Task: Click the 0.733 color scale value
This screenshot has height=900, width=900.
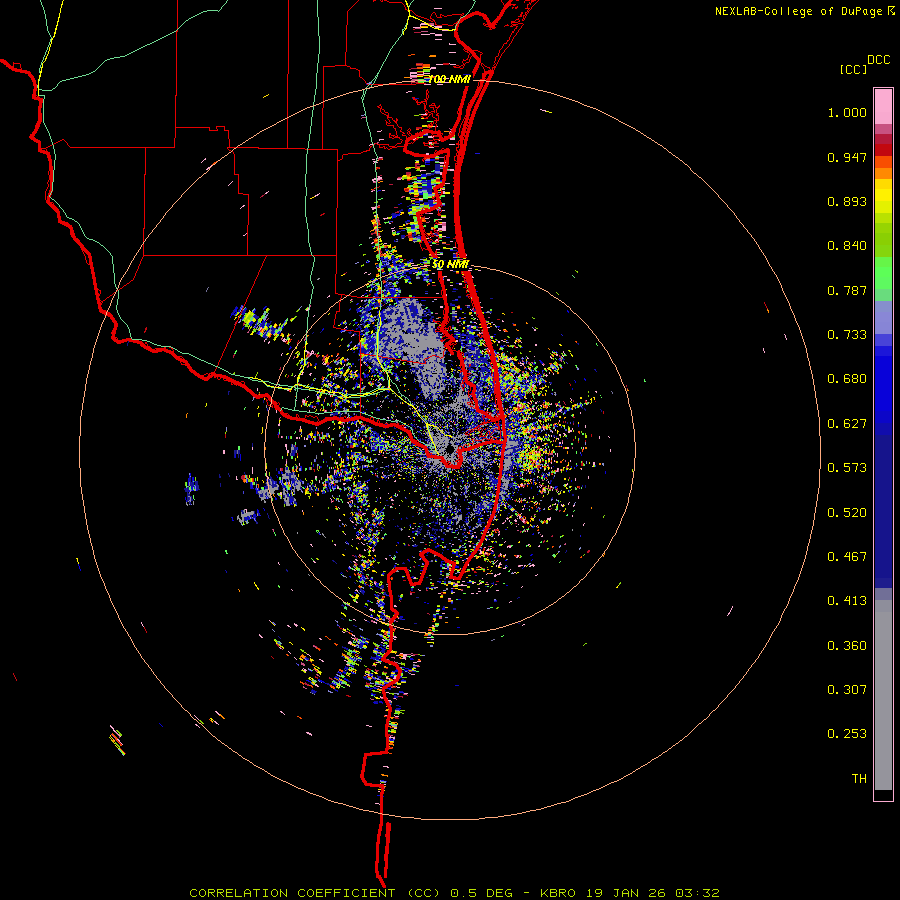Action: tap(847, 335)
